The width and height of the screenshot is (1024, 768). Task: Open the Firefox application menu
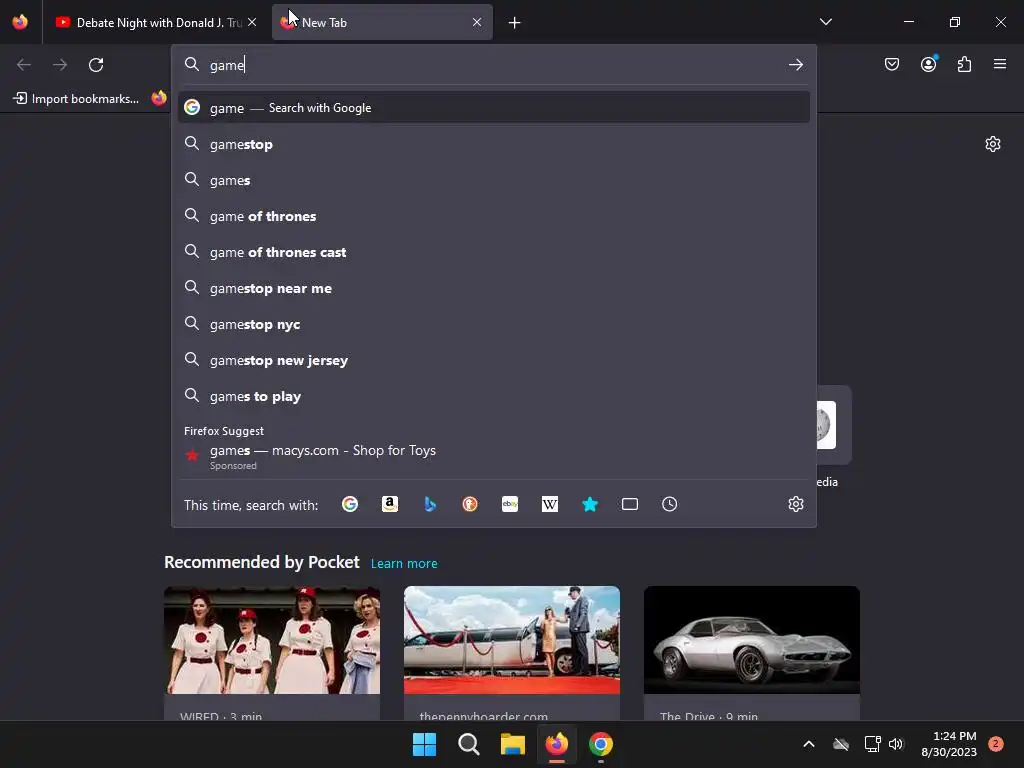point(1000,64)
